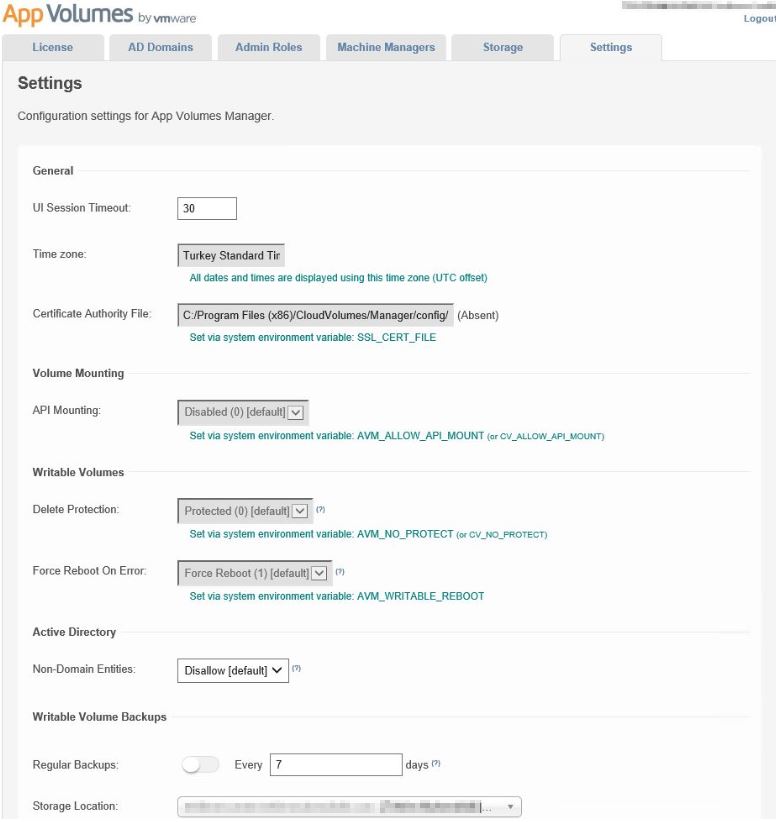The height and width of the screenshot is (822, 776).
Task: Edit the UI Session Timeout field
Action: [x=207, y=208]
